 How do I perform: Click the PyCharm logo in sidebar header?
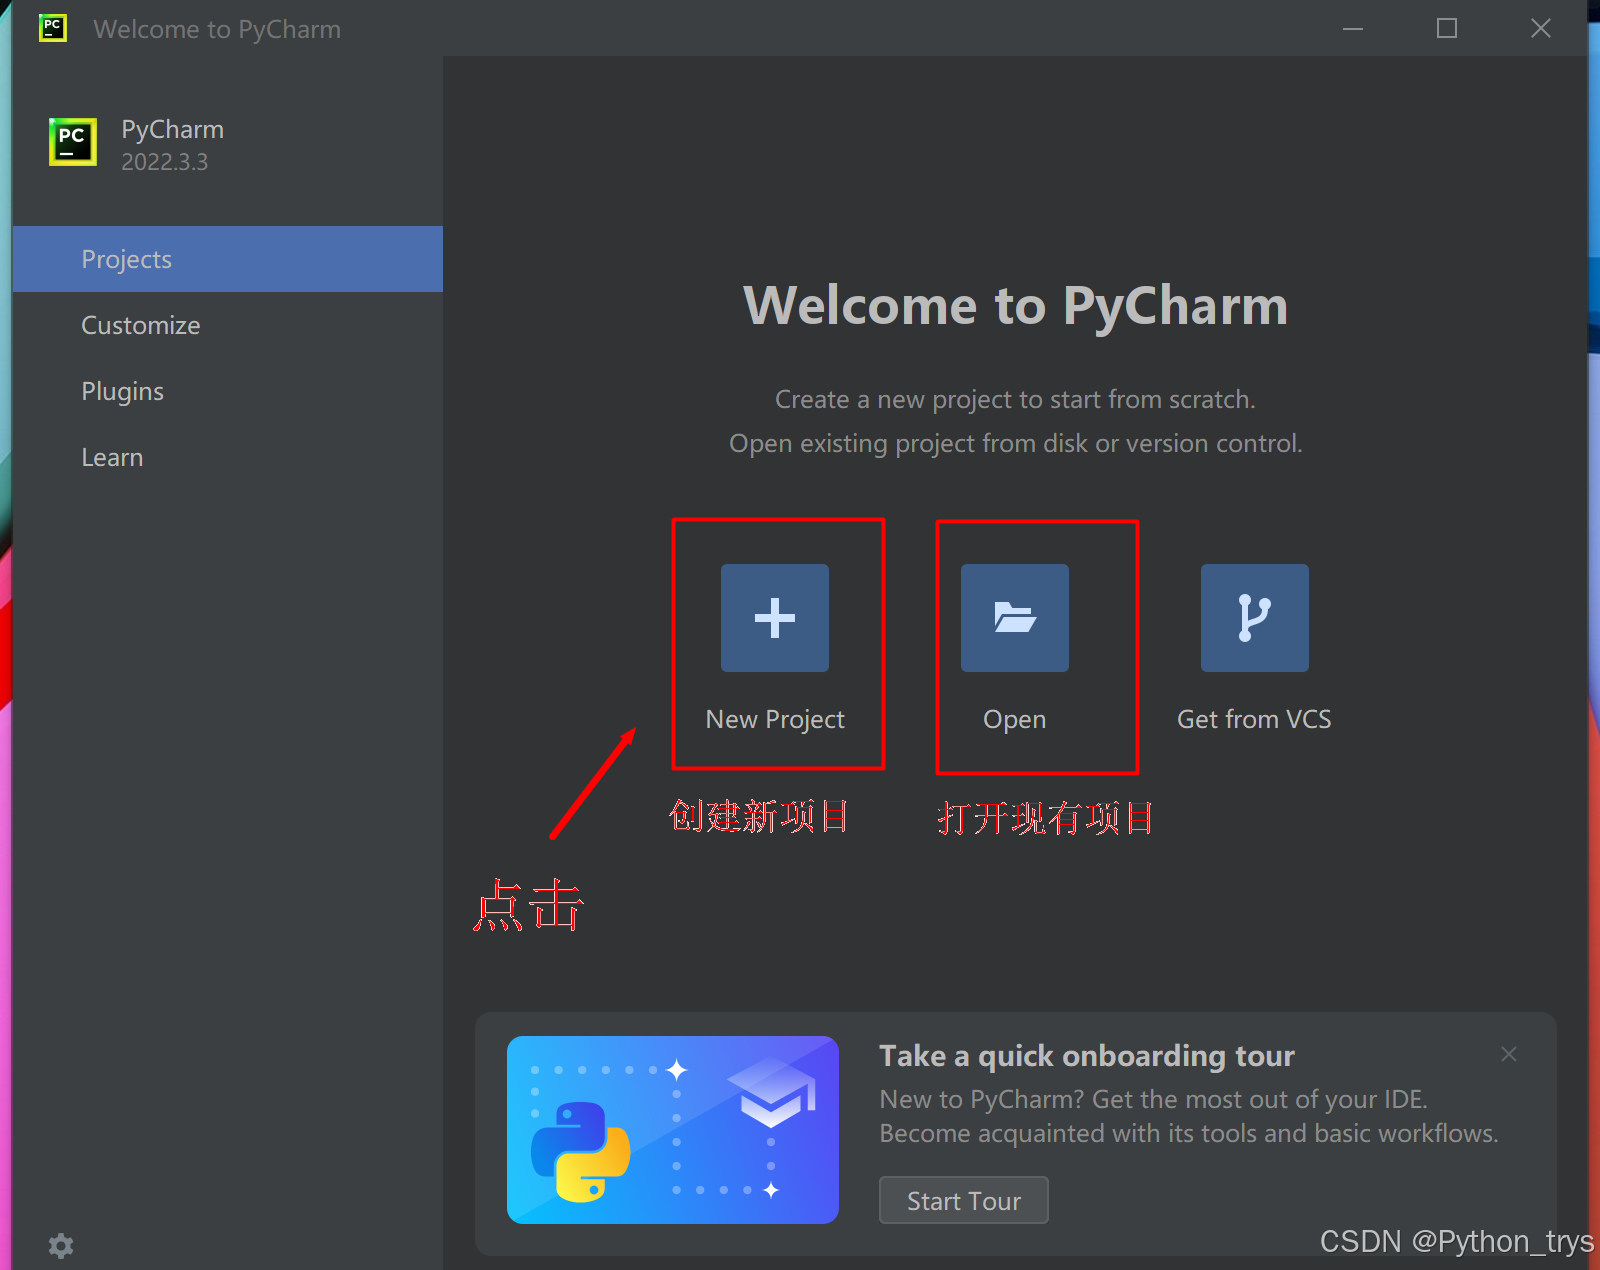tap(73, 142)
